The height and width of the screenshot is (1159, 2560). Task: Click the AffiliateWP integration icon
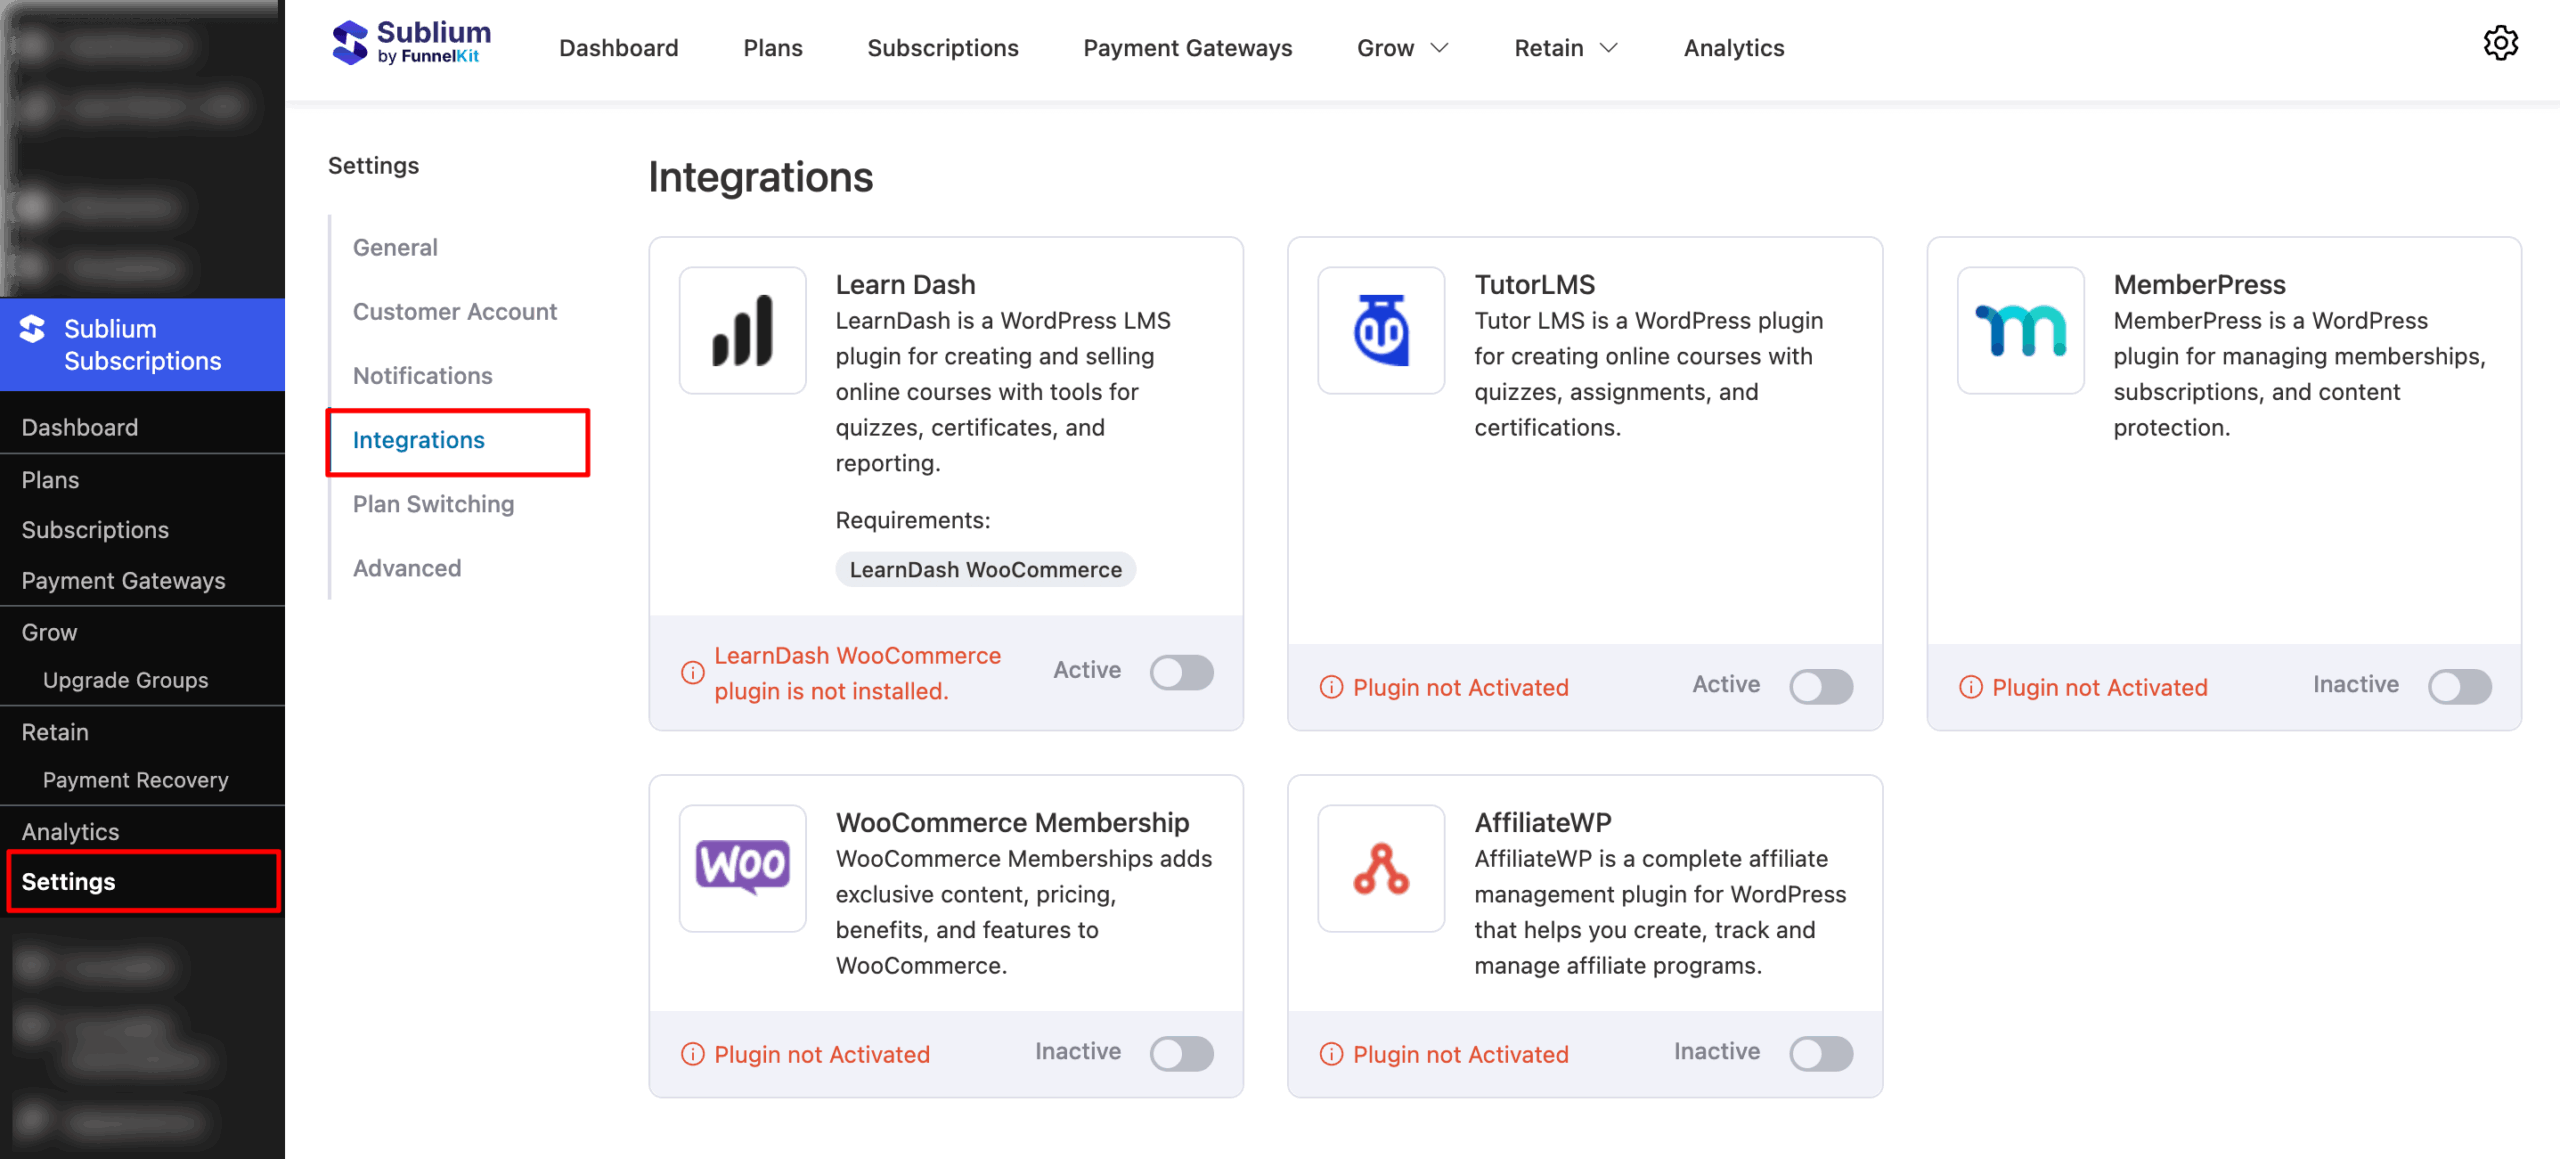(1381, 868)
